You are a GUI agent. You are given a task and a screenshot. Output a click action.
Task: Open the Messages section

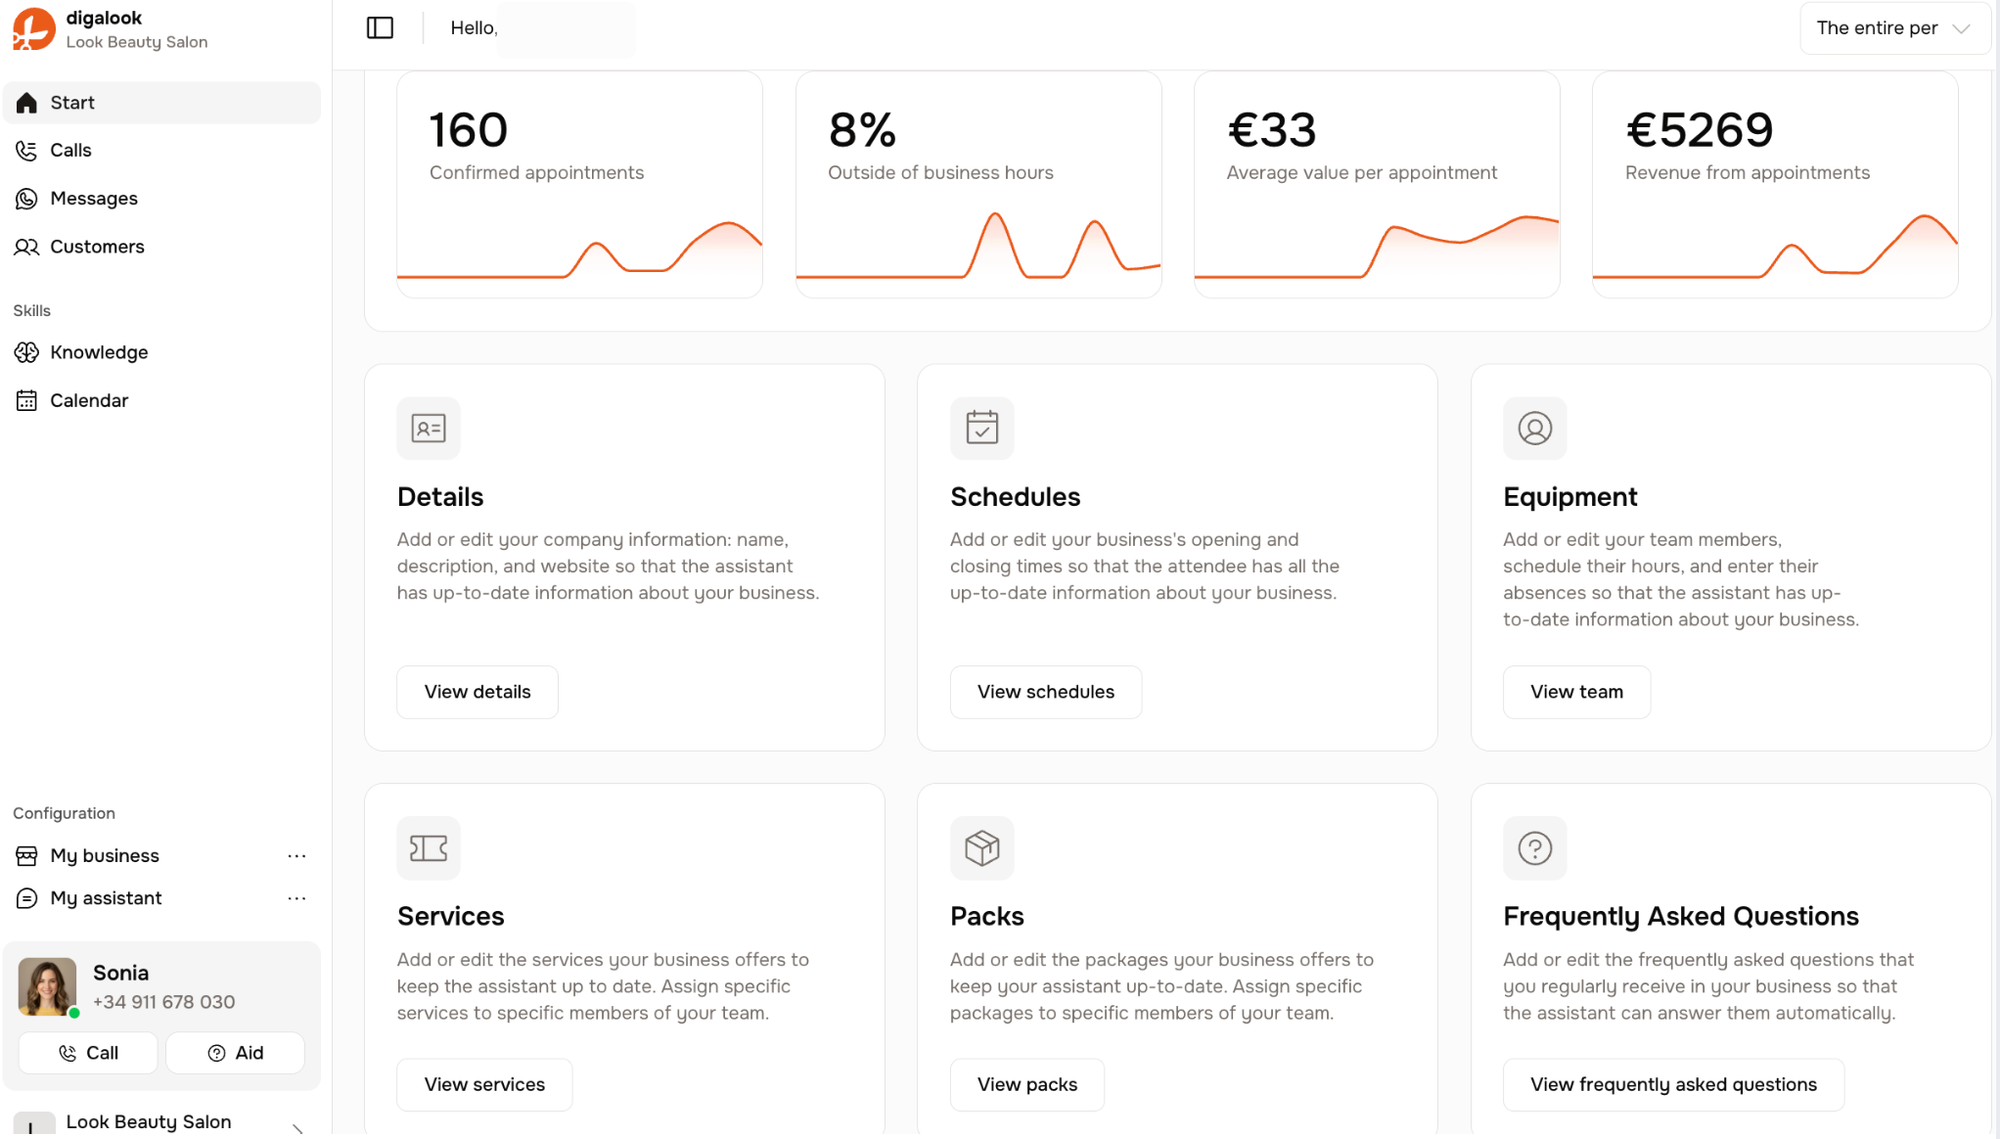click(x=93, y=198)
